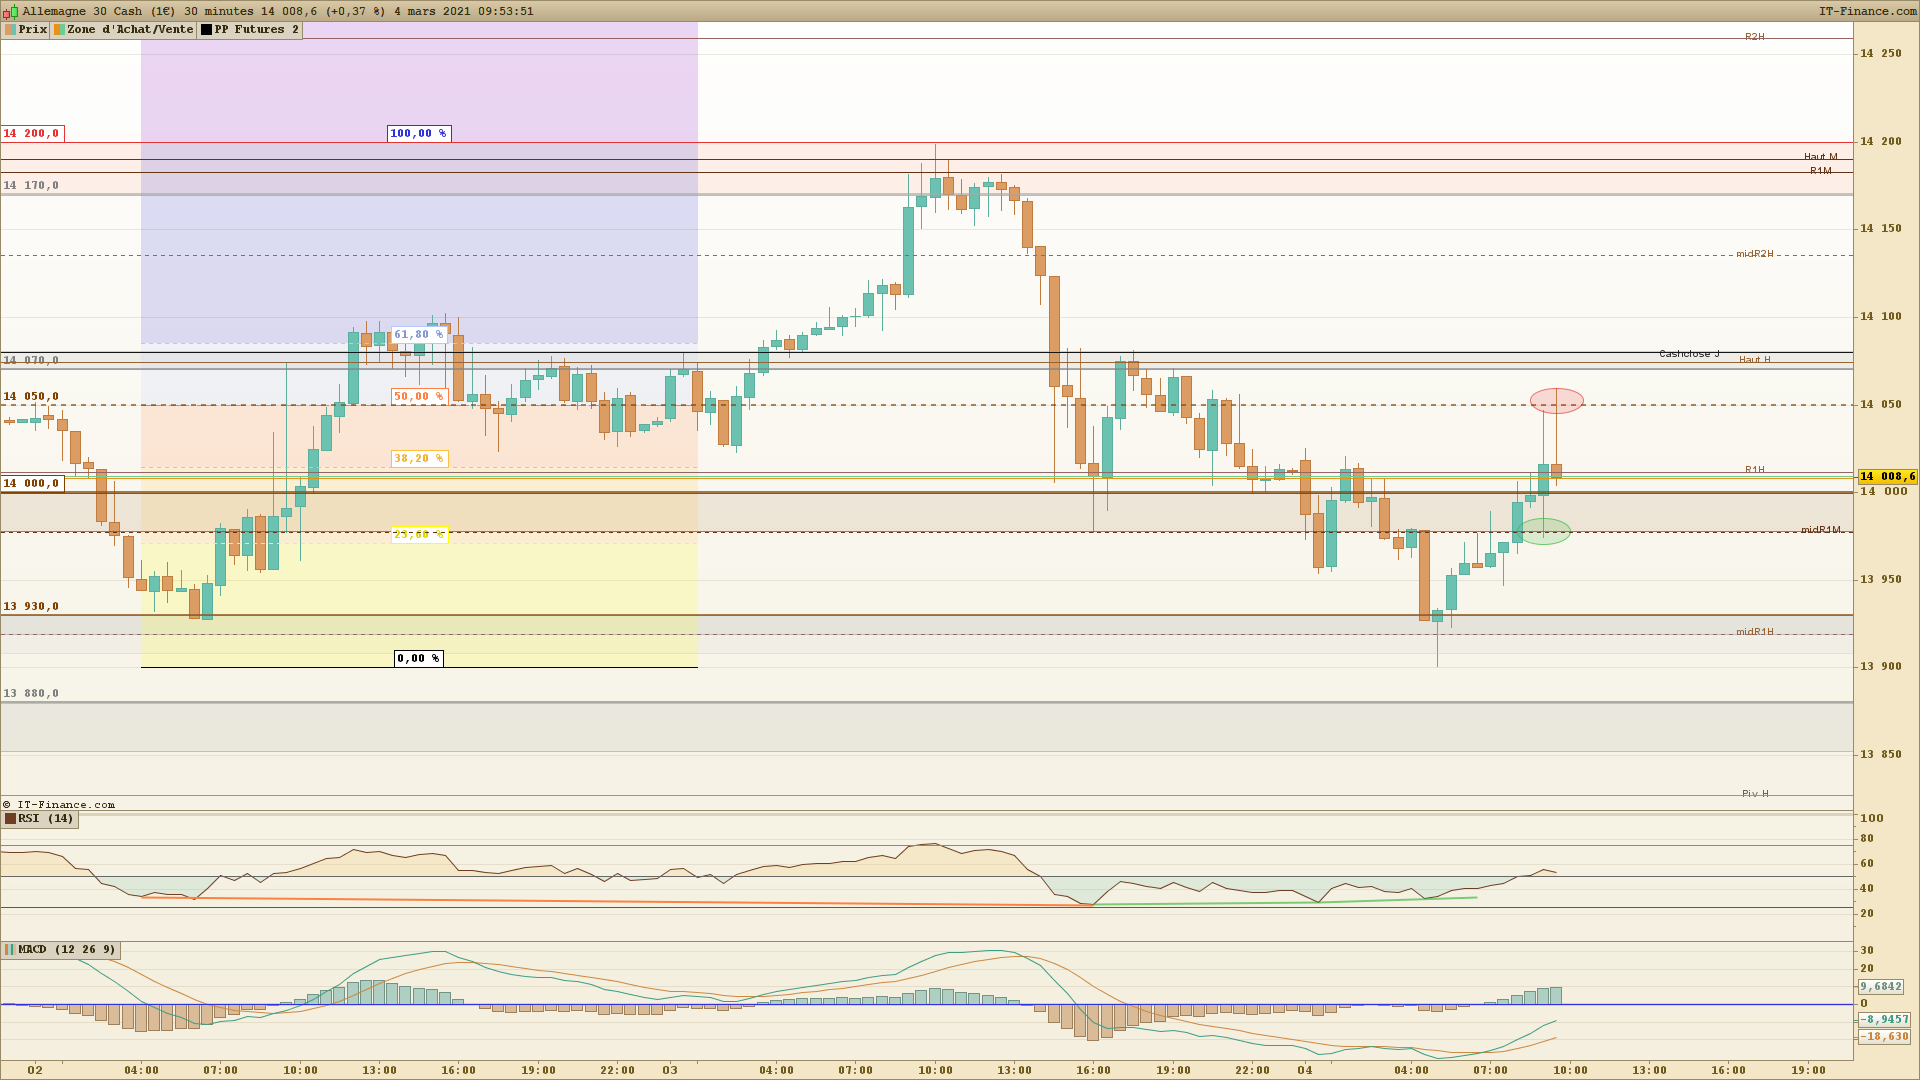Click the yellow current price tag 14 008,6
This screenshot has height=1080, width=1920.
point(1887,477)
